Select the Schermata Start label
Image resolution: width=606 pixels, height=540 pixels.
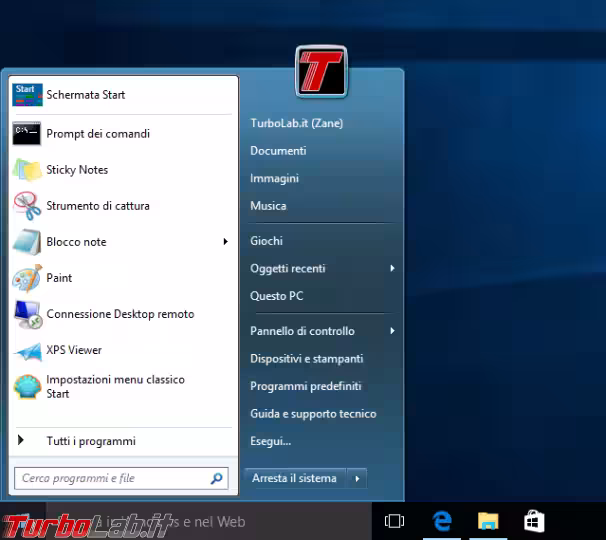coord(85,95)
